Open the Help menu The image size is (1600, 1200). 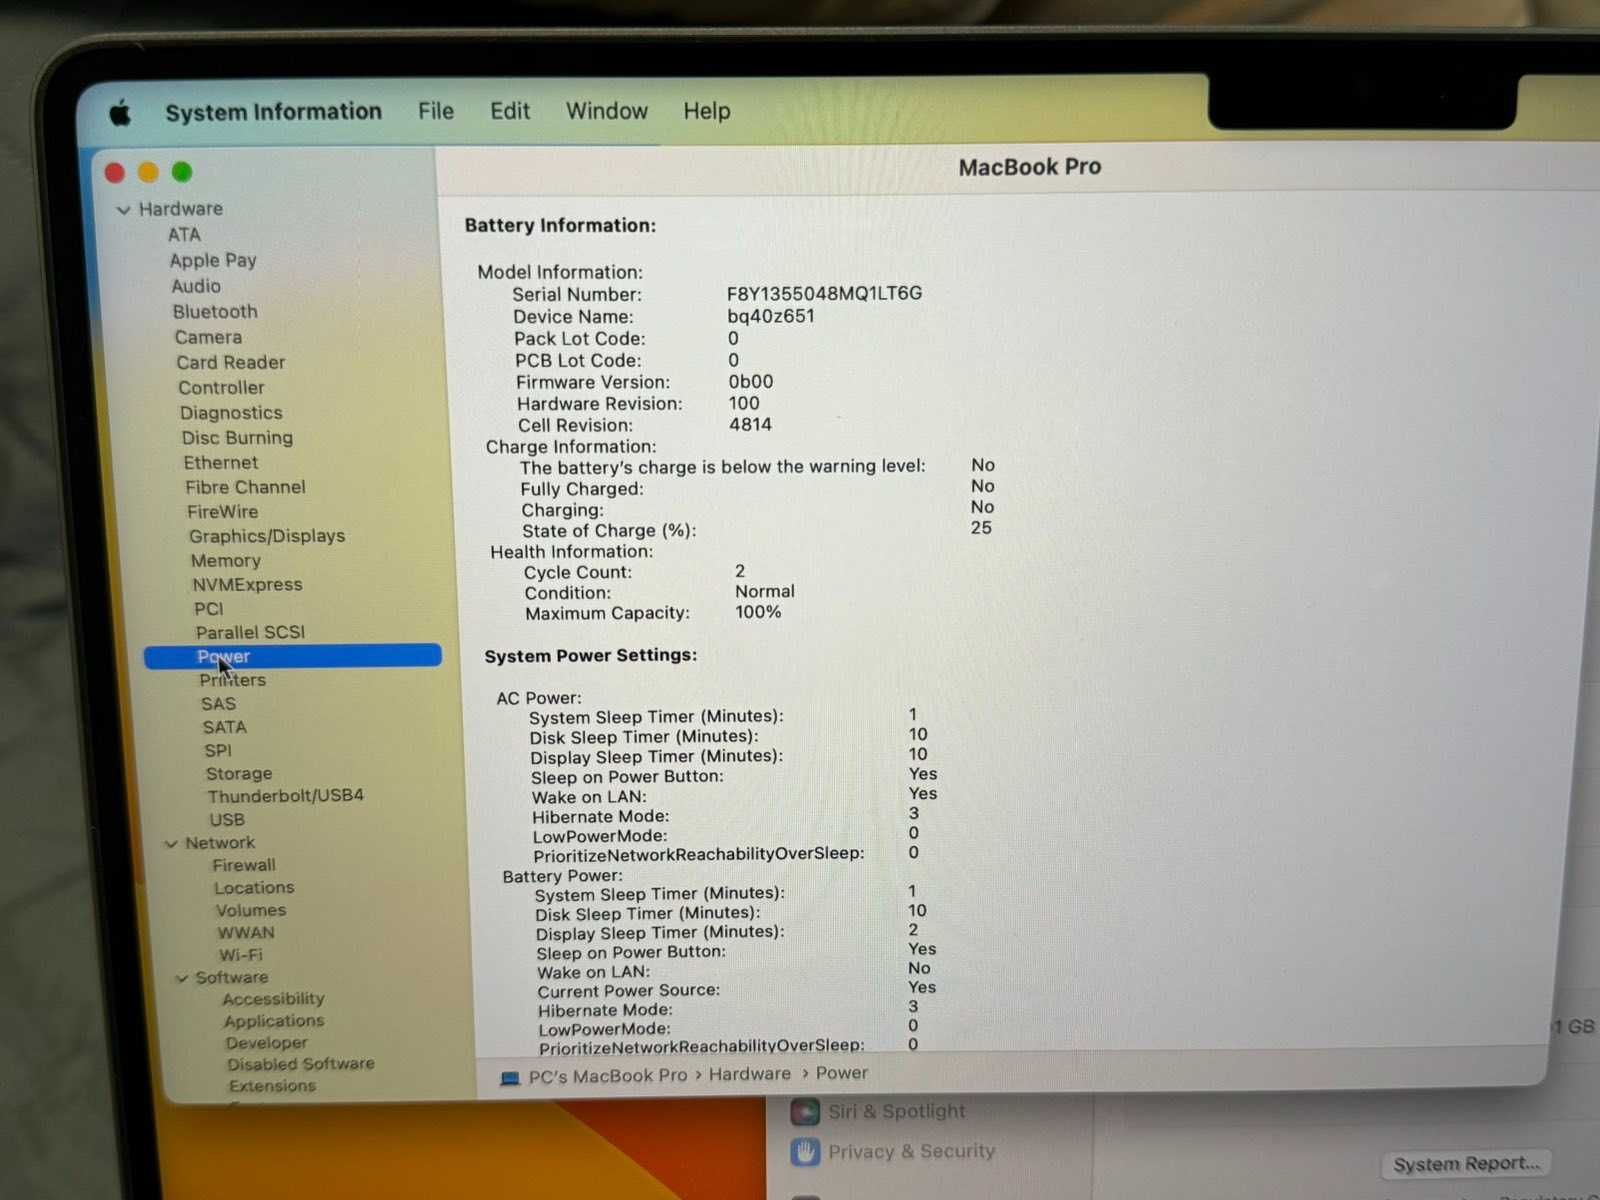coord(707,111)
